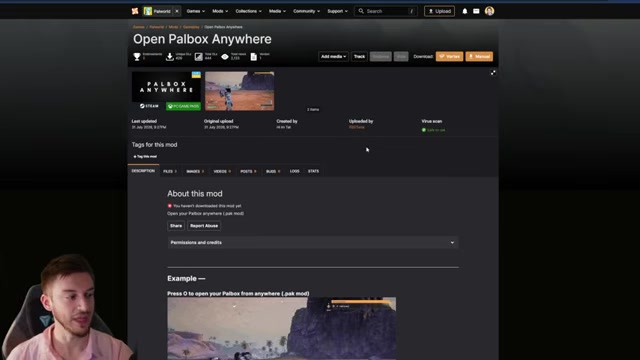Switch to the Images tab

[x=195, y=171]
